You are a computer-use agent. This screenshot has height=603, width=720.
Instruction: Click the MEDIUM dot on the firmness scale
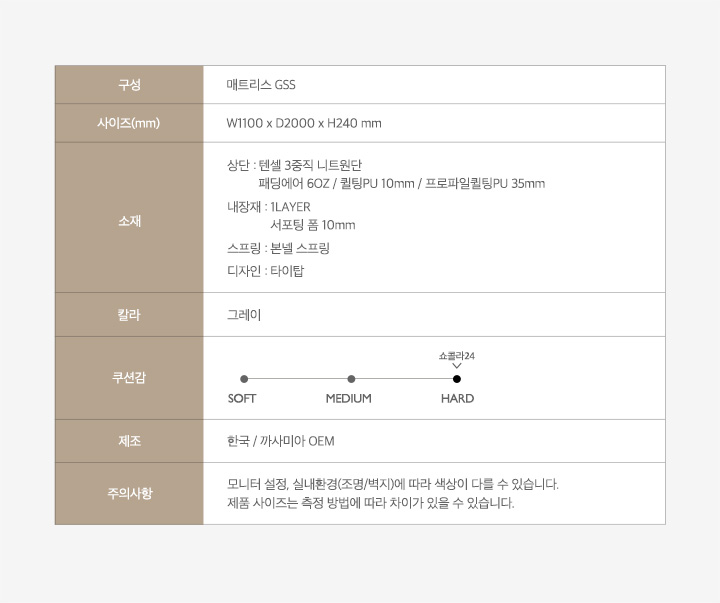[351, 379]
